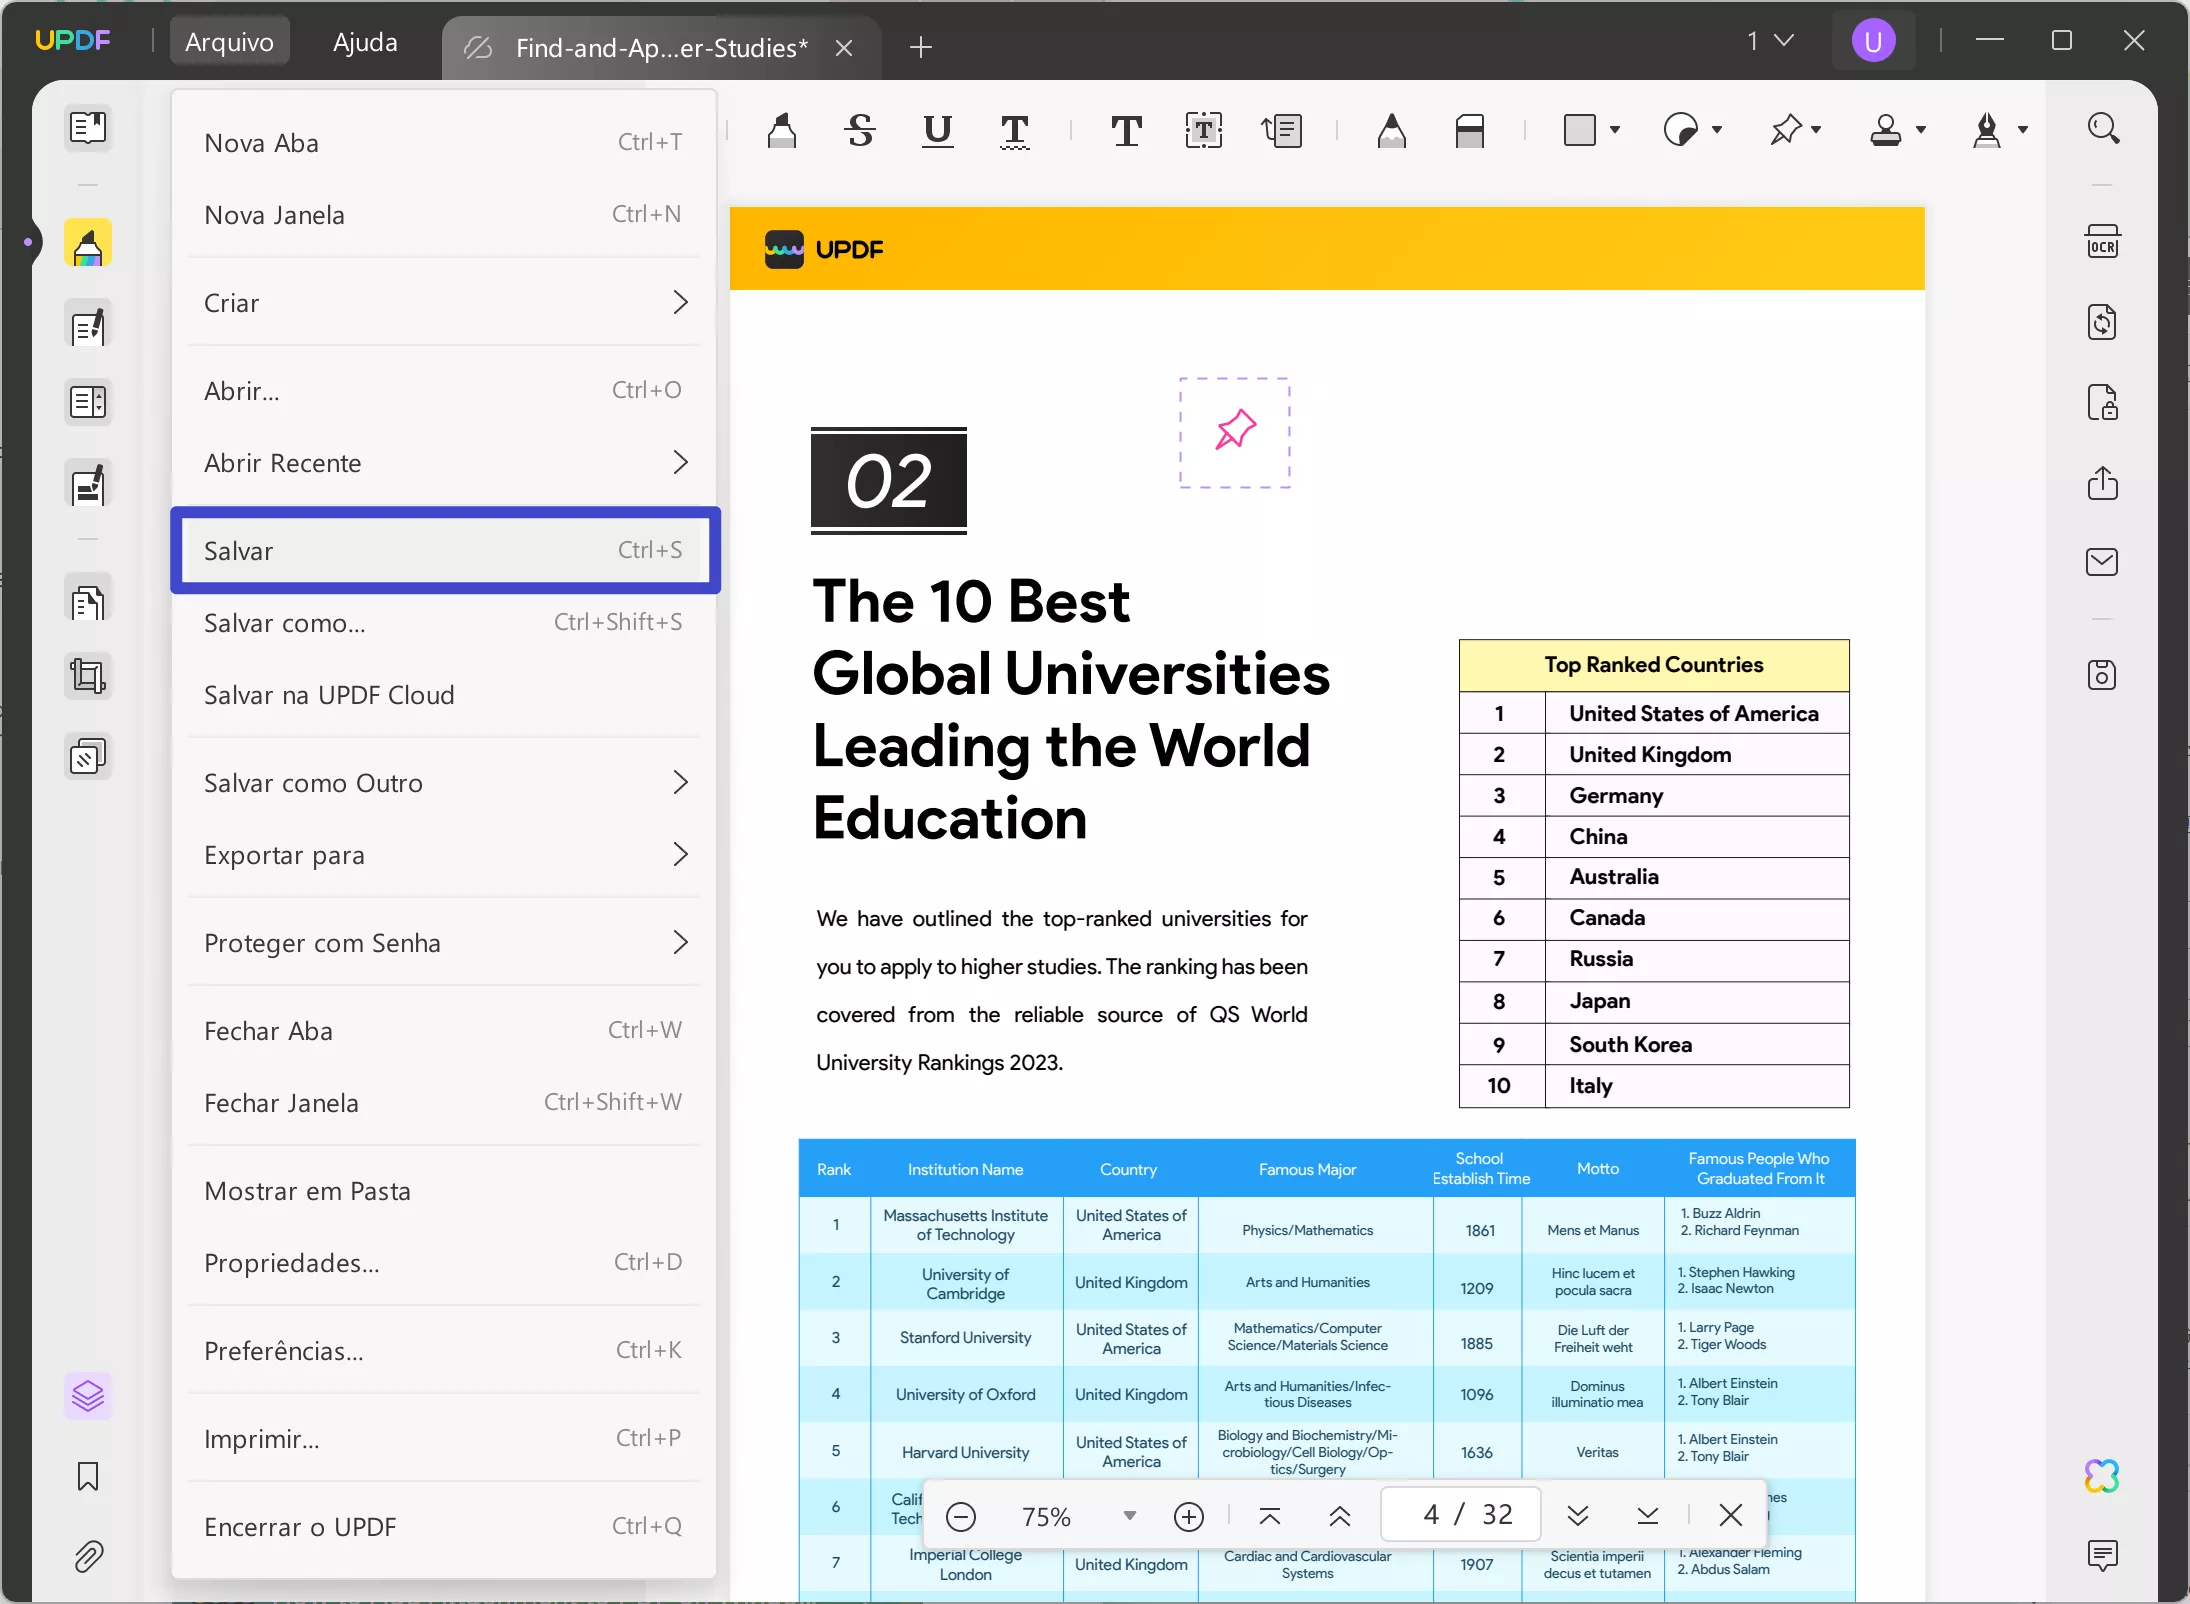Open the attachment paperclip icon

coord(88,1556)
